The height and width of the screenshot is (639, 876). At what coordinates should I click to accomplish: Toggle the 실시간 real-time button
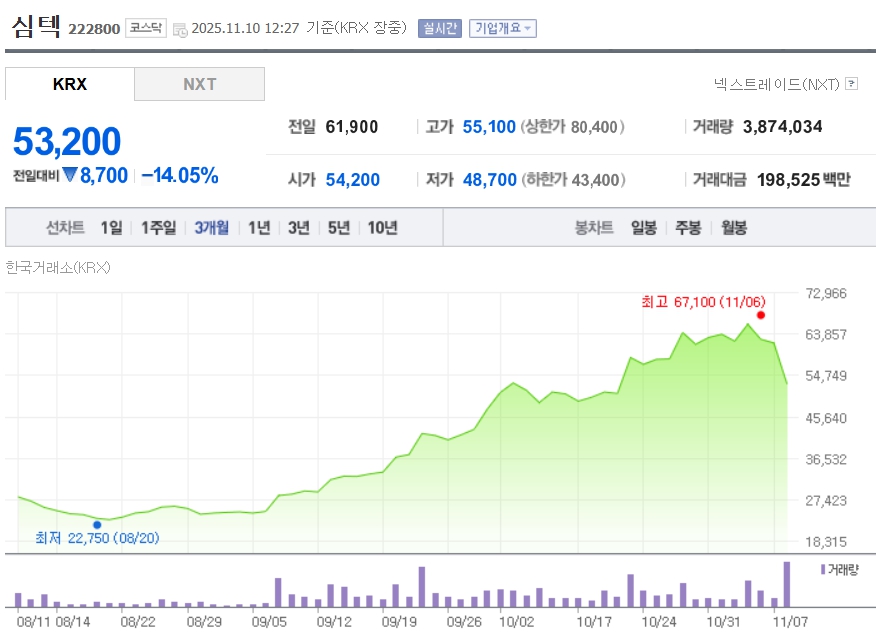pos(440,28)
